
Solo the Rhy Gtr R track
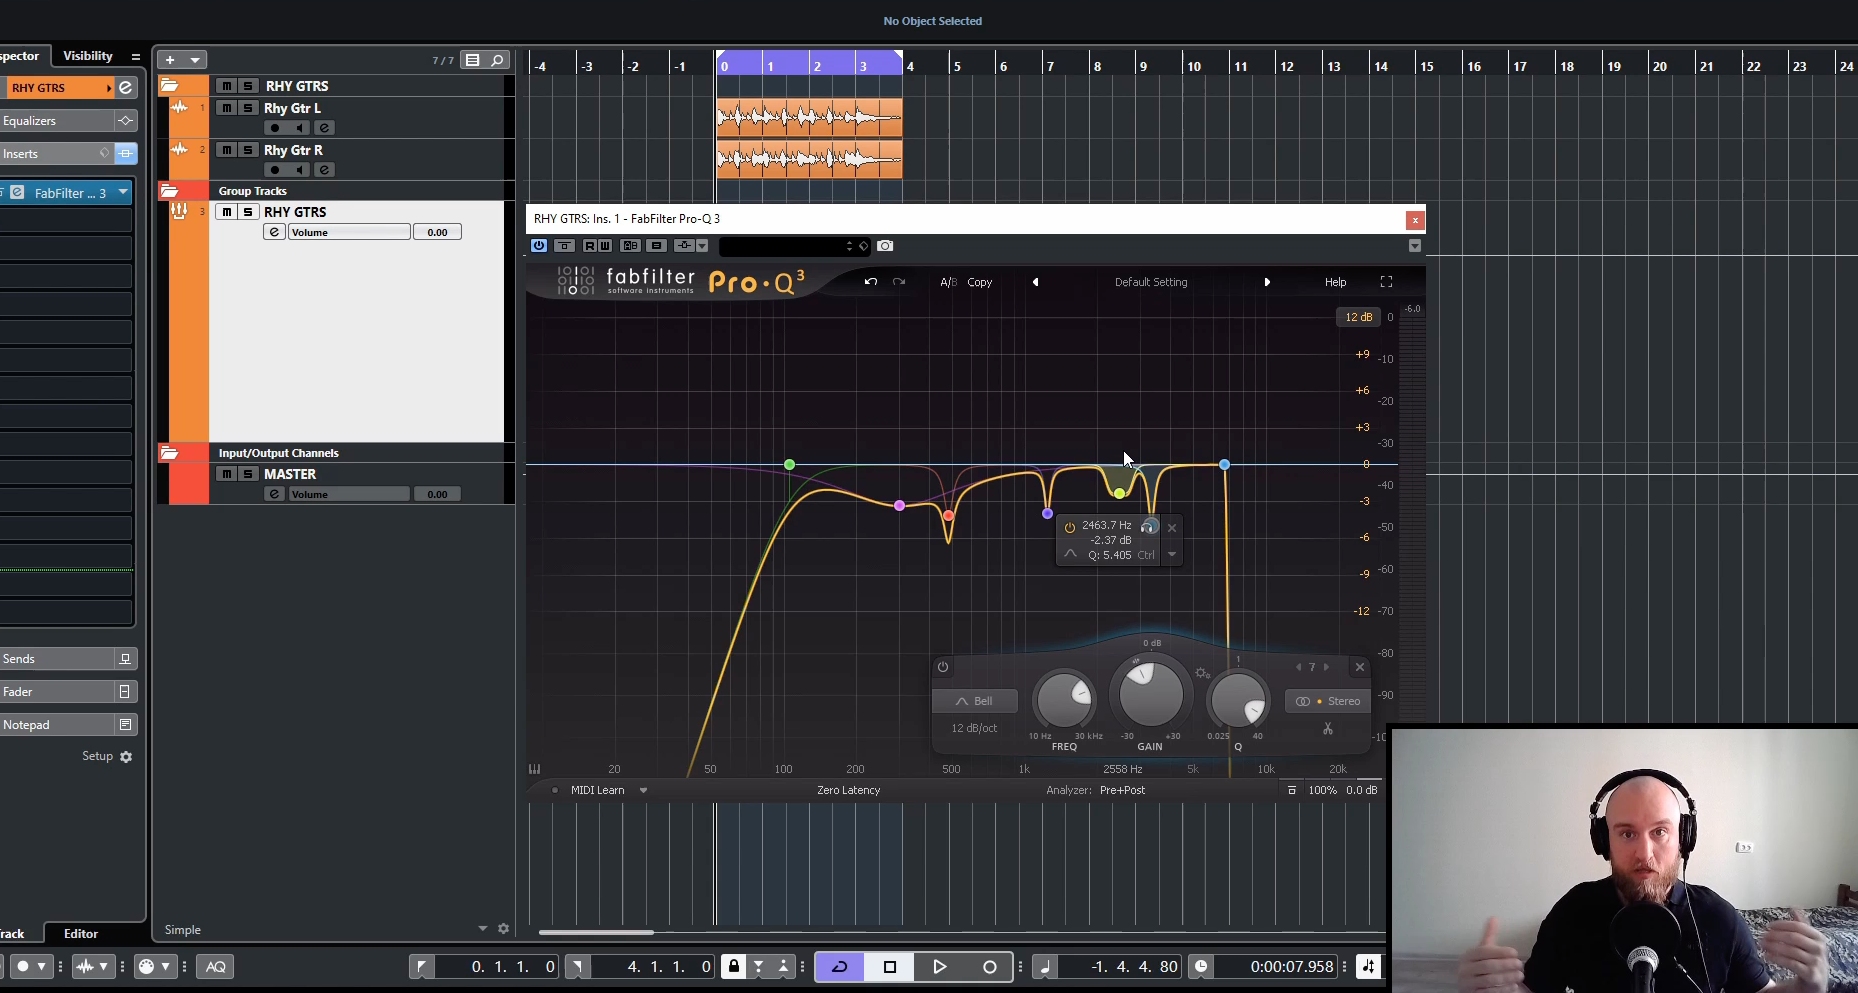[x=248, y=150]
